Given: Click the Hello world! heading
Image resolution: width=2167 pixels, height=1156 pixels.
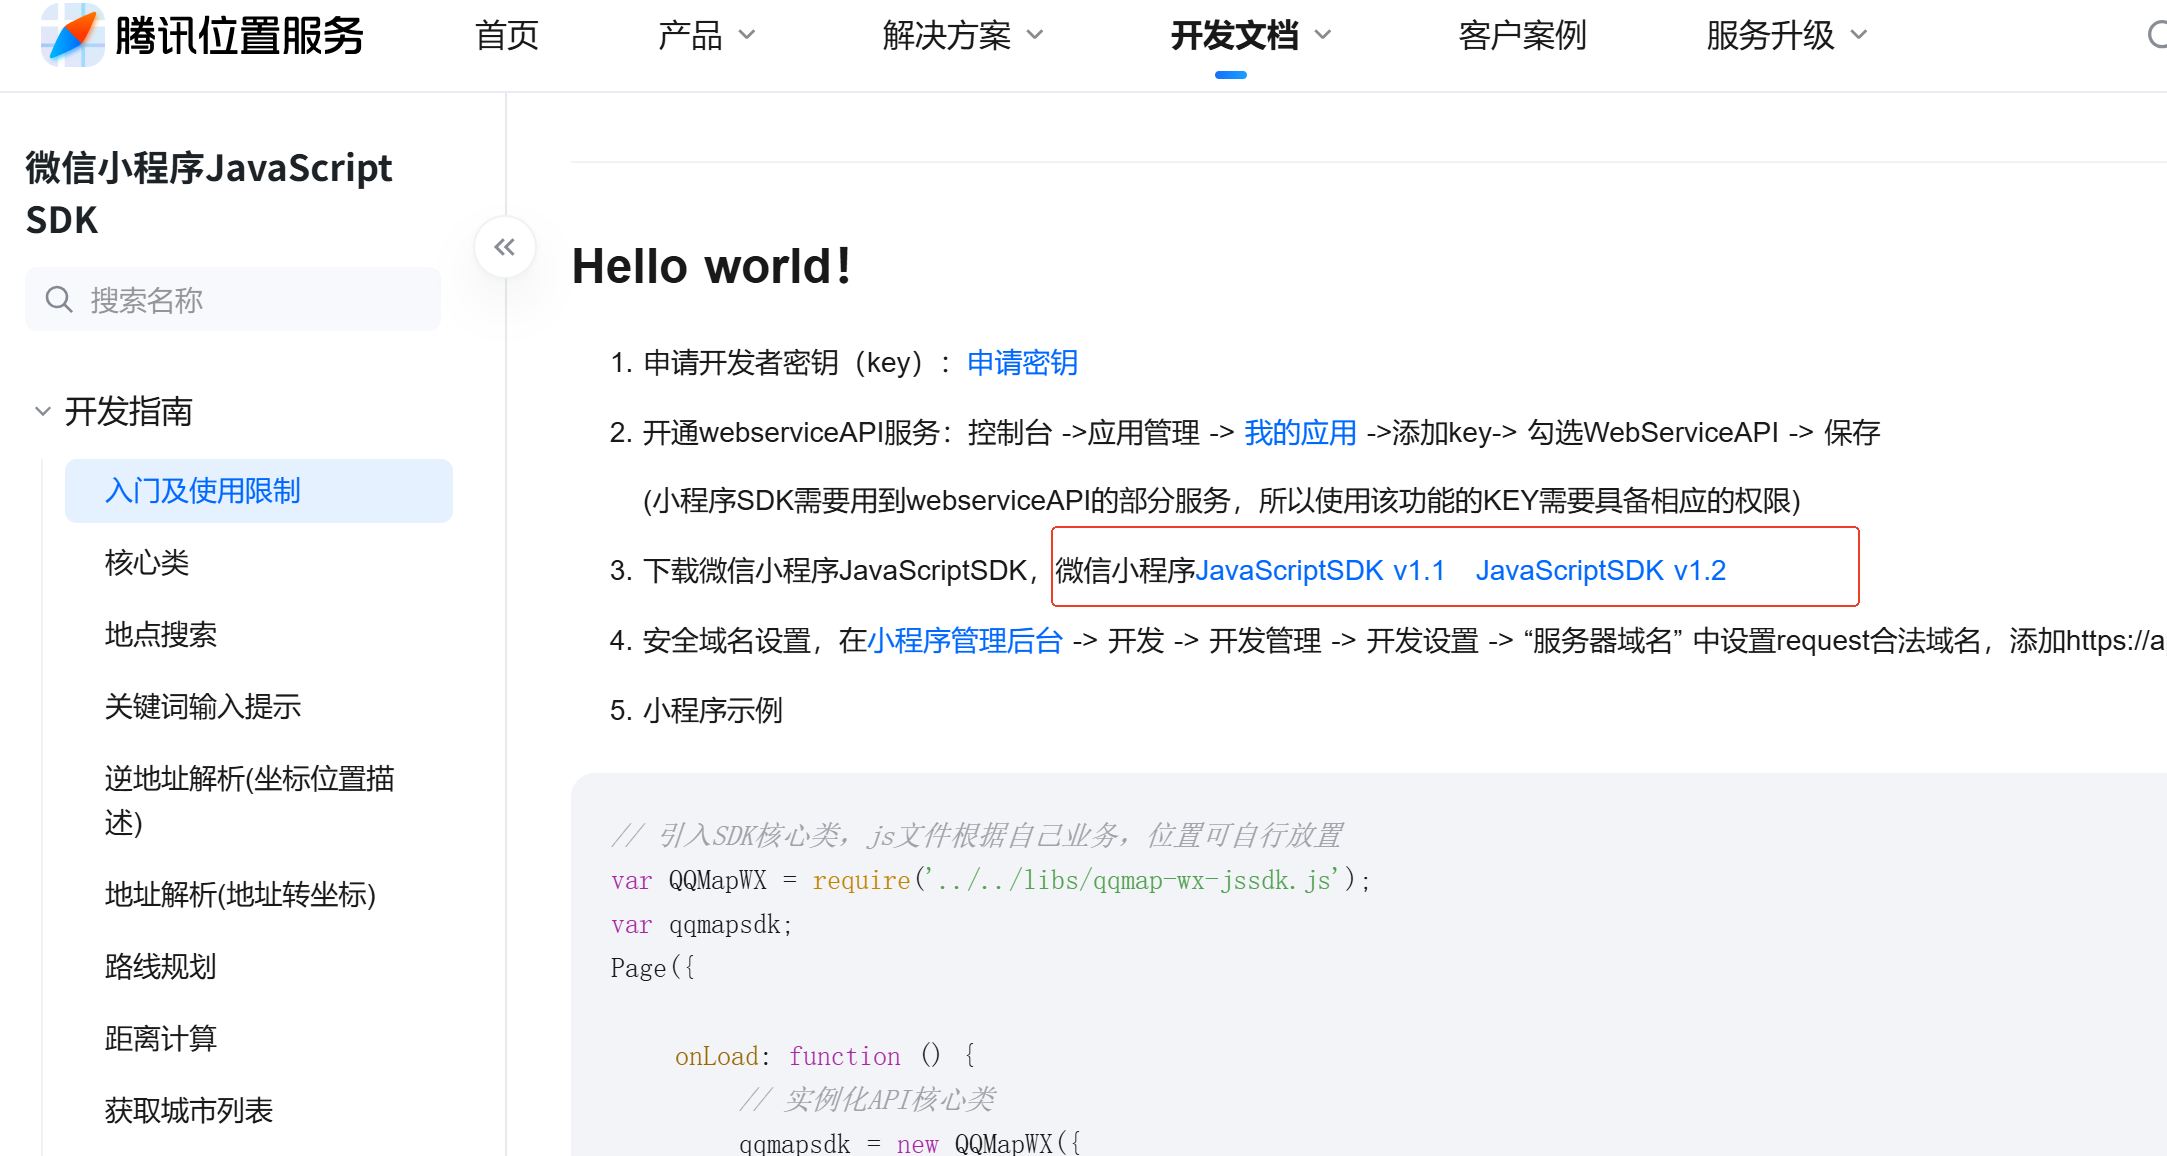Looking at the screenshot, I should click(x=711, y=266).
